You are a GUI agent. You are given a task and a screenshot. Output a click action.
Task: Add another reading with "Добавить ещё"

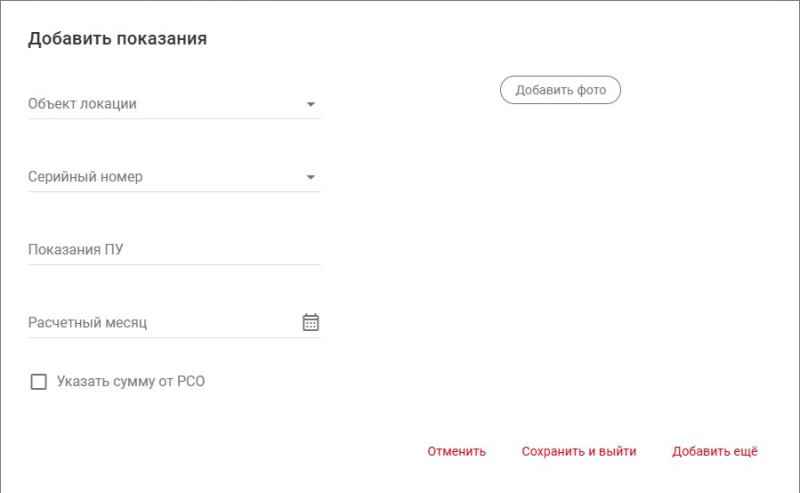714,451
